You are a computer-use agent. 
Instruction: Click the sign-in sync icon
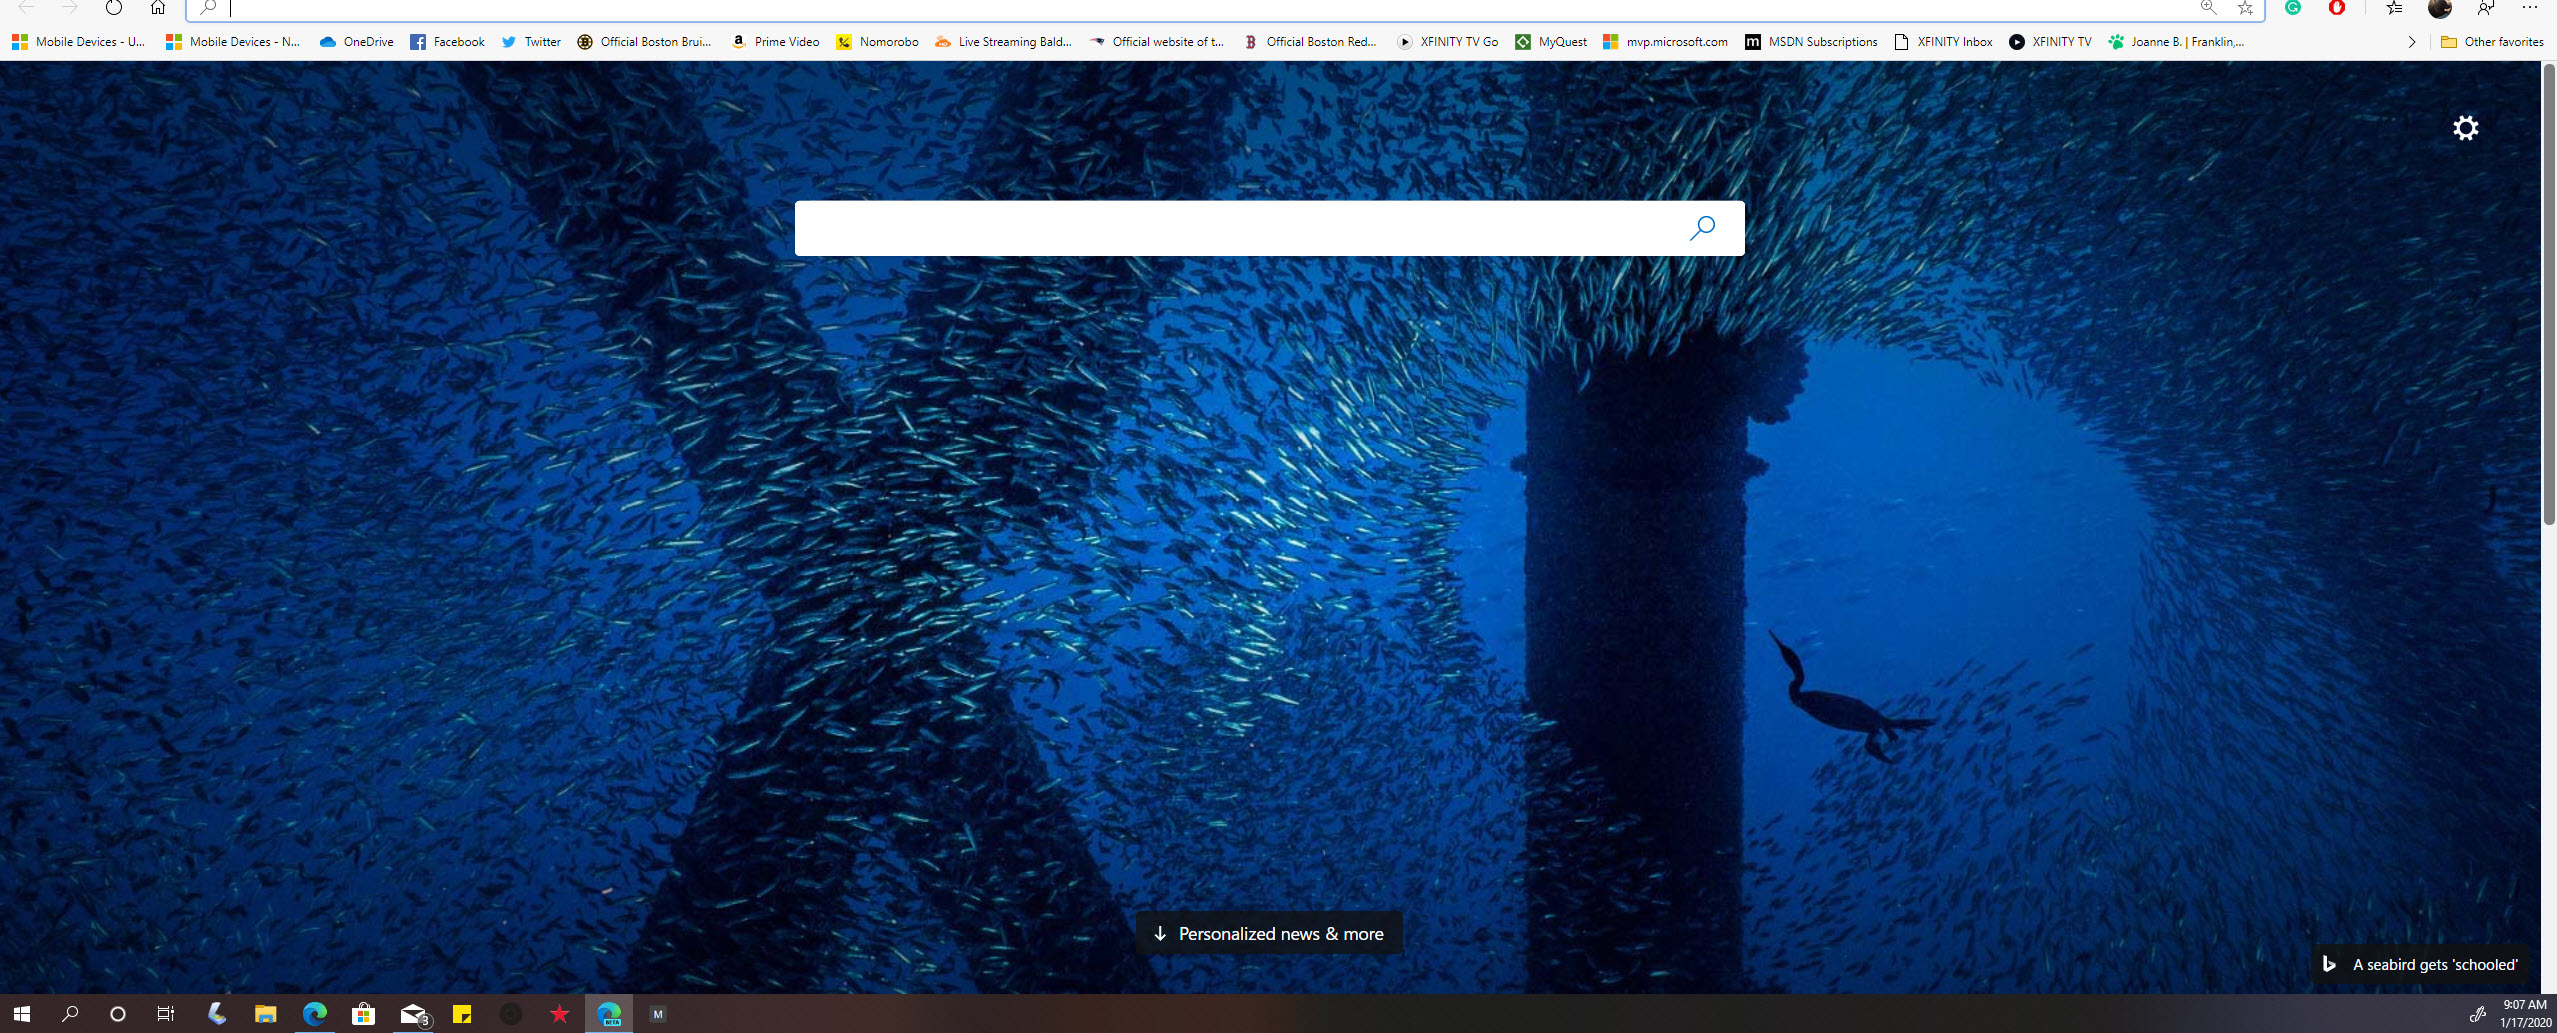[2484, 8]
